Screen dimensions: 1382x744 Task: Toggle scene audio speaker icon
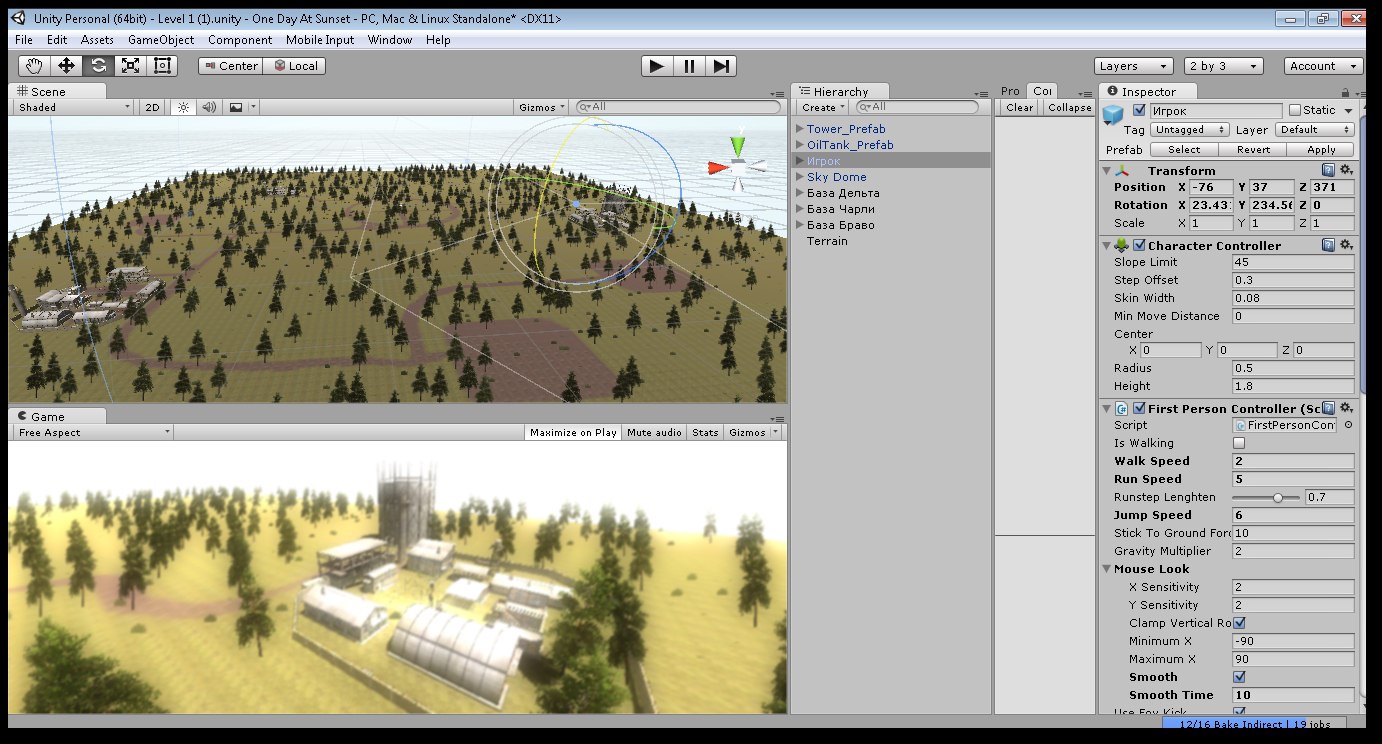(x=209, y=107)
